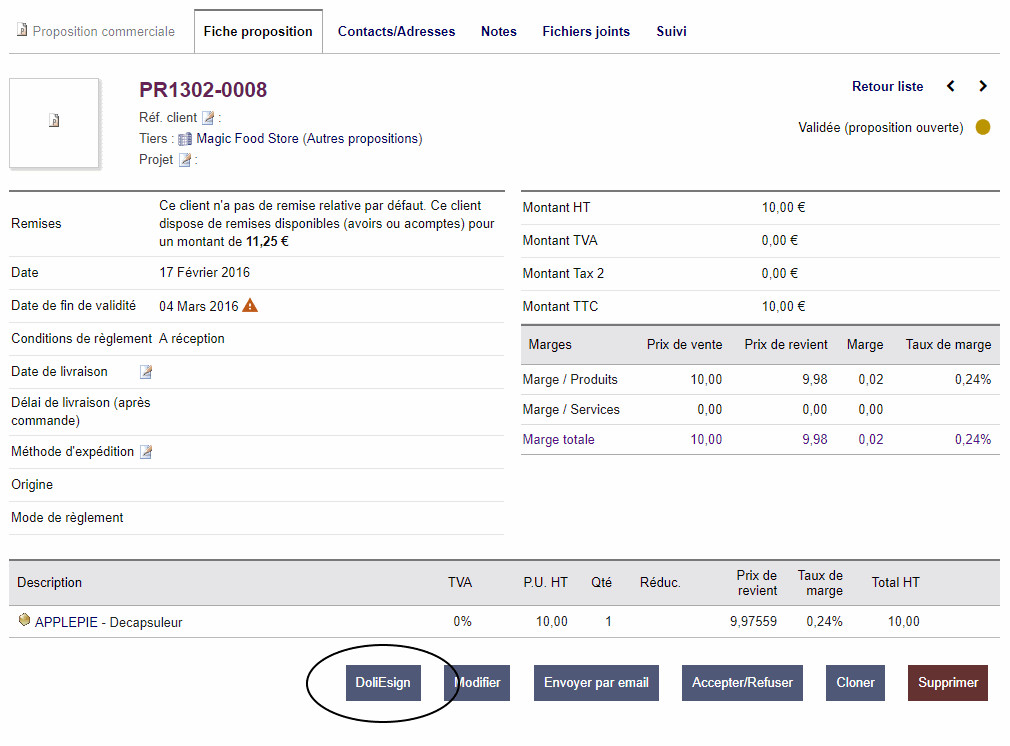Switch to the Notes tab

coord(499,31)
